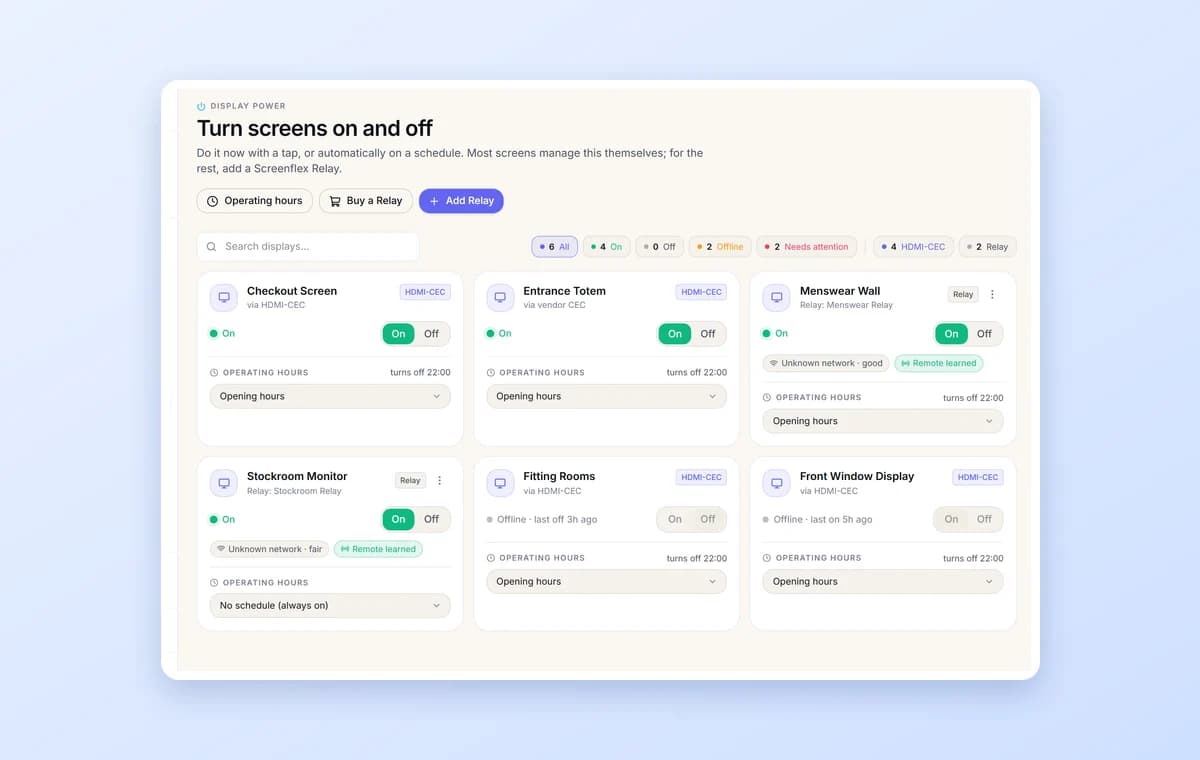1200x760 pixels.
Task: Open the Stockroom Monitor three-dot menu
Action: [x=439, y=480]
